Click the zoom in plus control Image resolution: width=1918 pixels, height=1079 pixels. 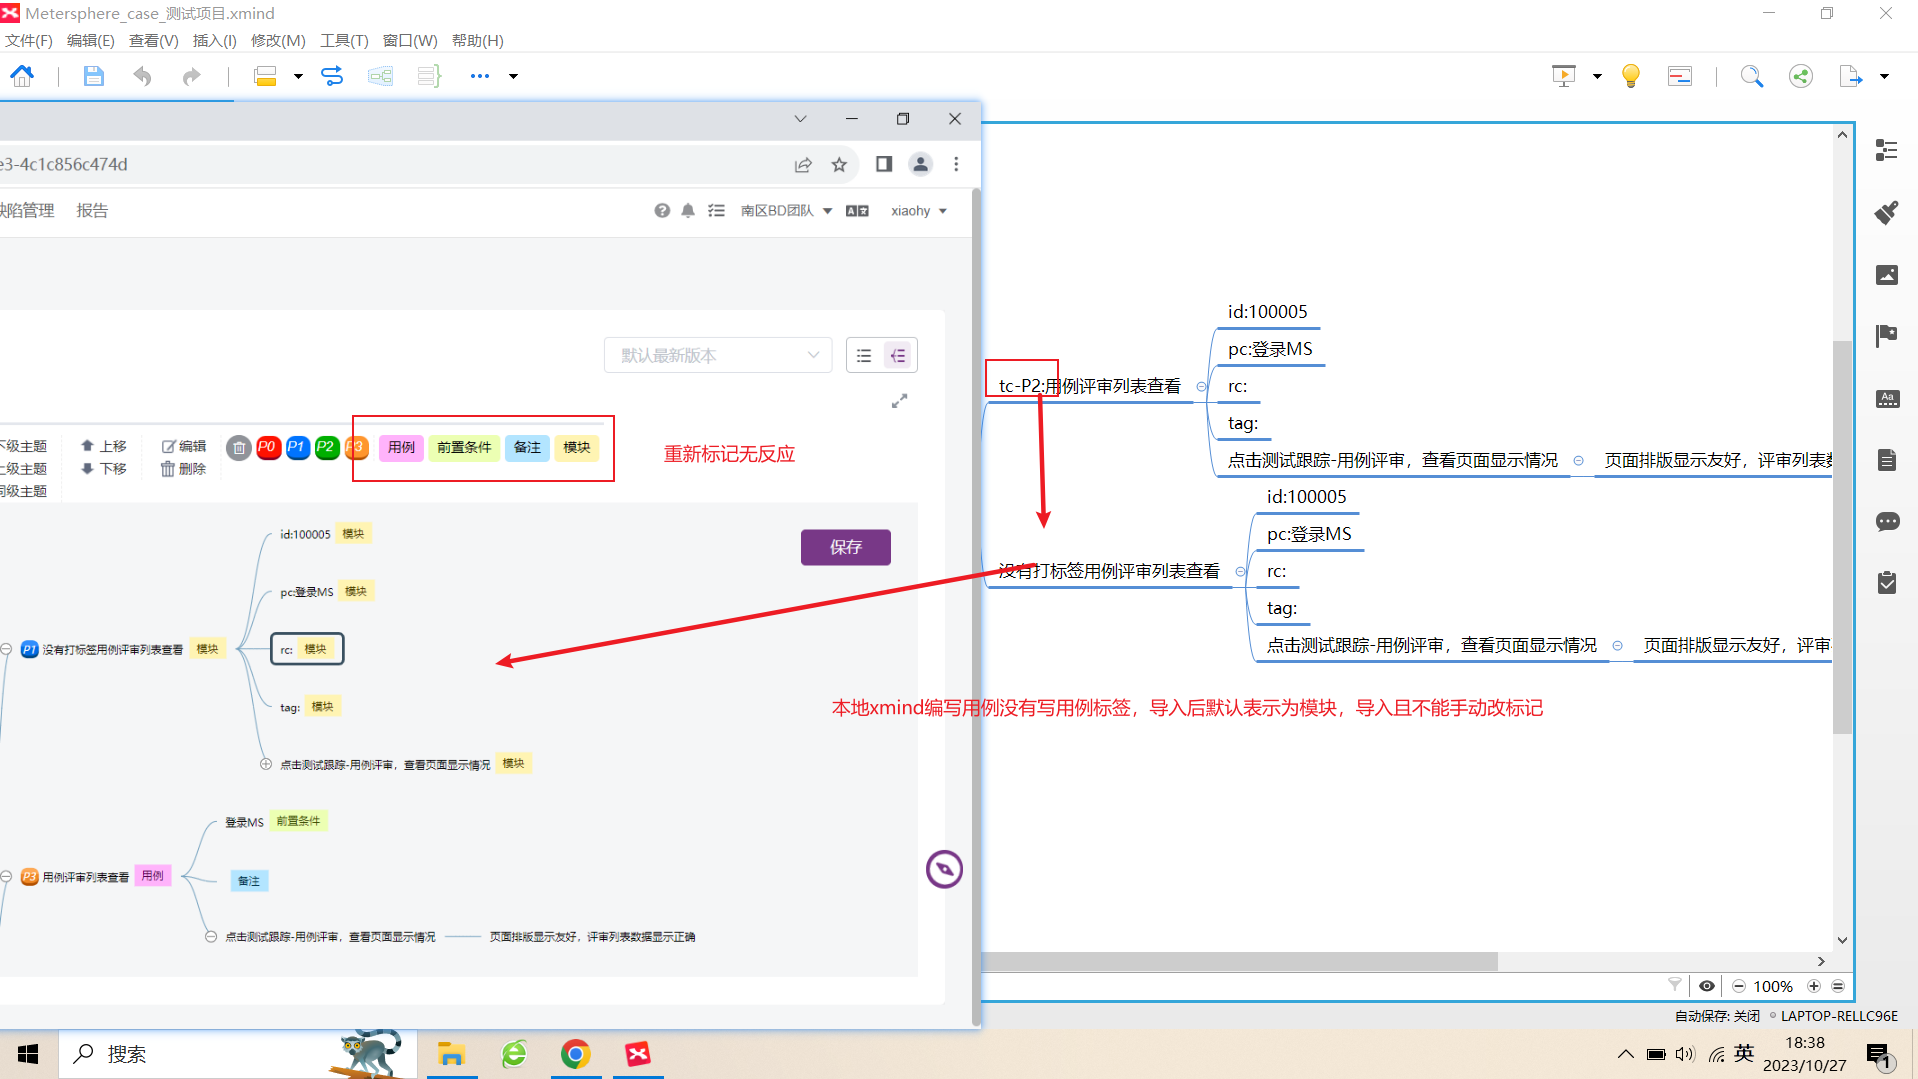(1813, 986)
